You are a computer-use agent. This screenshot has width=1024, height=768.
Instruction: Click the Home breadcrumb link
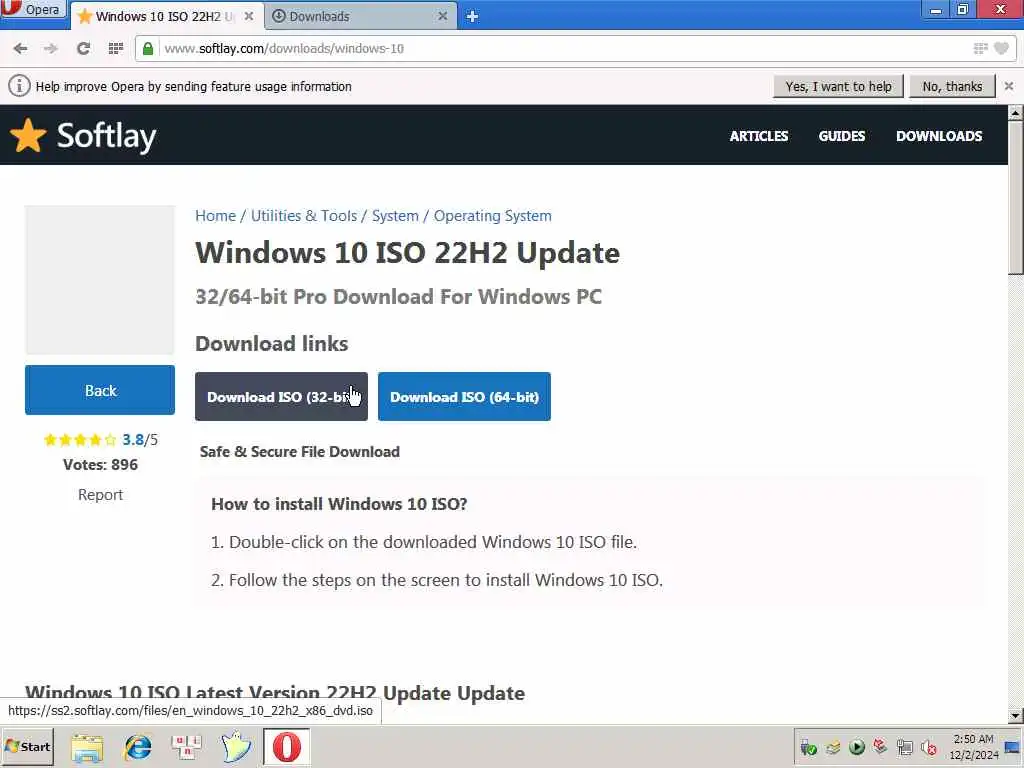pos(216,216)
